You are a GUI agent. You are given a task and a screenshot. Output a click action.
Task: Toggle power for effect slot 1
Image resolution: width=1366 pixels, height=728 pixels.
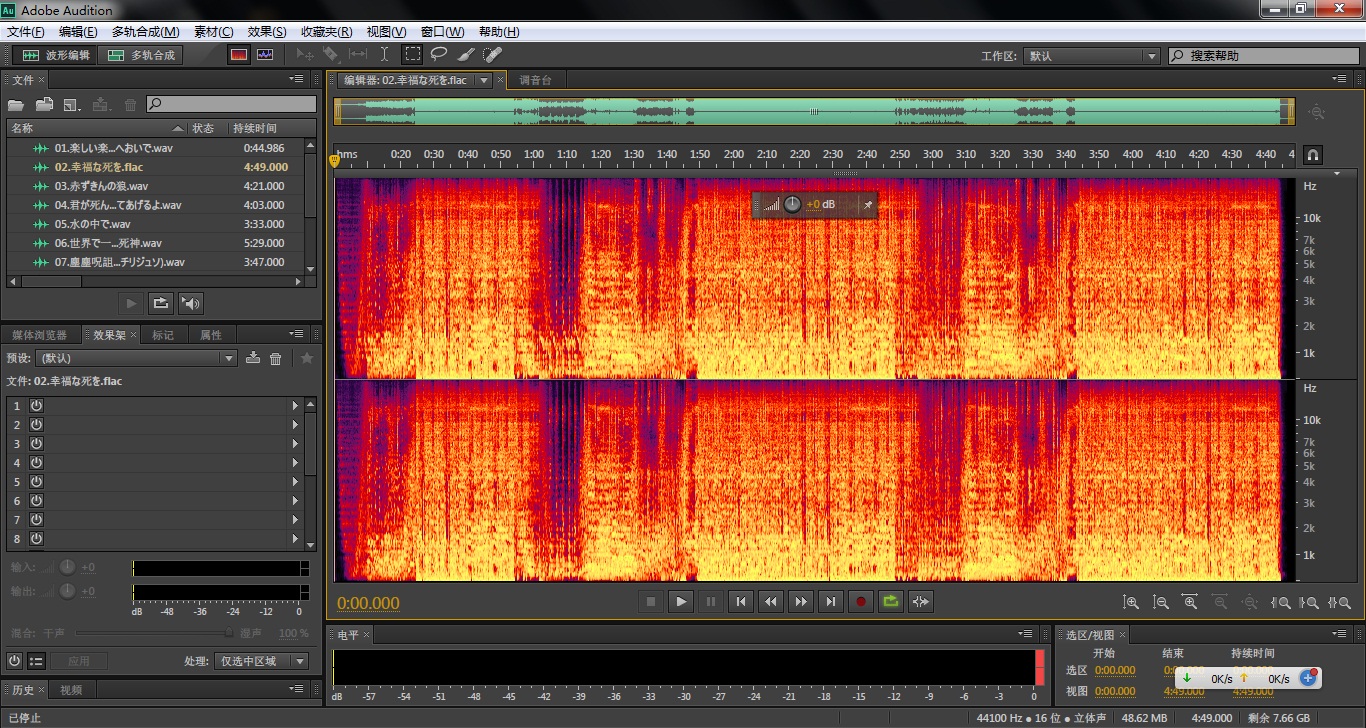click(x=36, y=405)
